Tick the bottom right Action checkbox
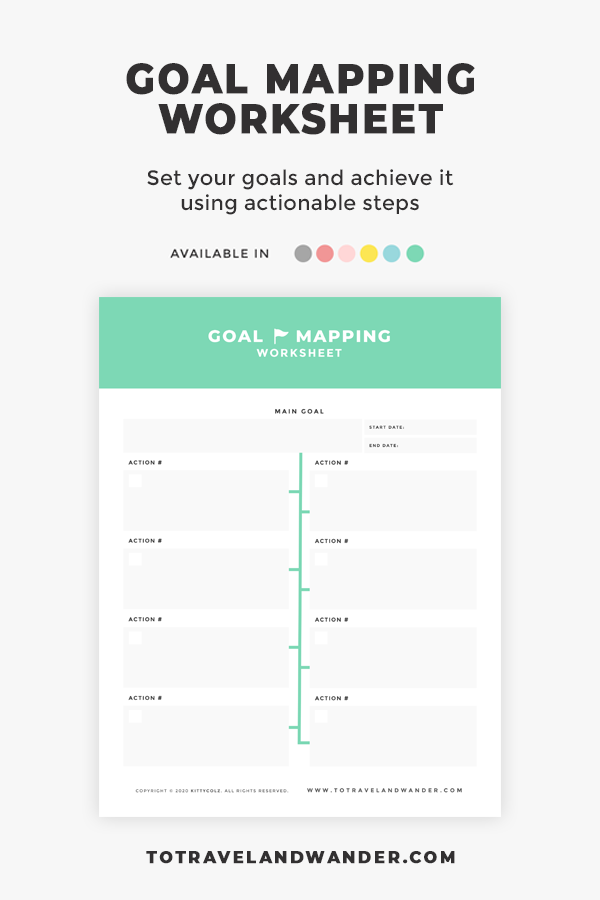This screenshot has width=600, height=900. click(x=321, y=716)
